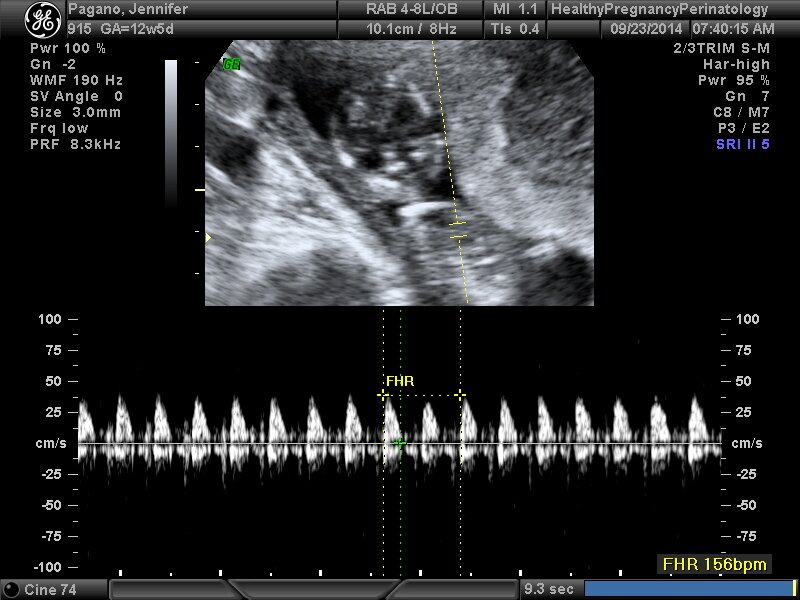Click the Doppler sample volume gate marker
The image size is (800, 600).
pos(457,228)
